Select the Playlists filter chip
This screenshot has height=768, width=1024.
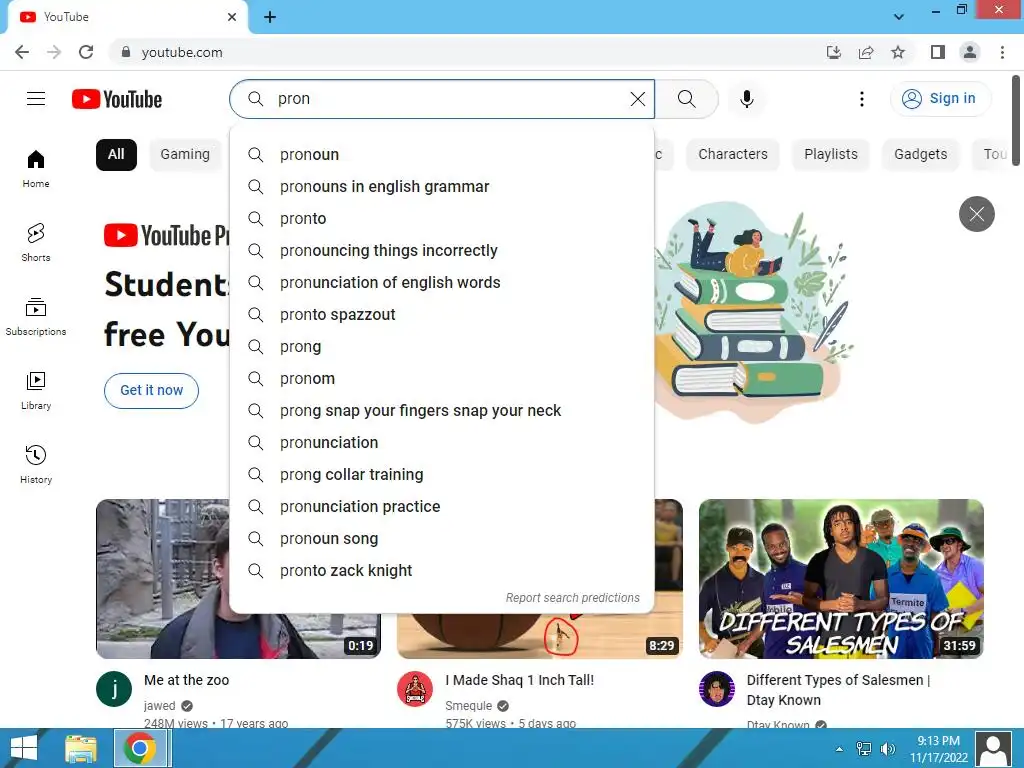(x=831, y=155)
